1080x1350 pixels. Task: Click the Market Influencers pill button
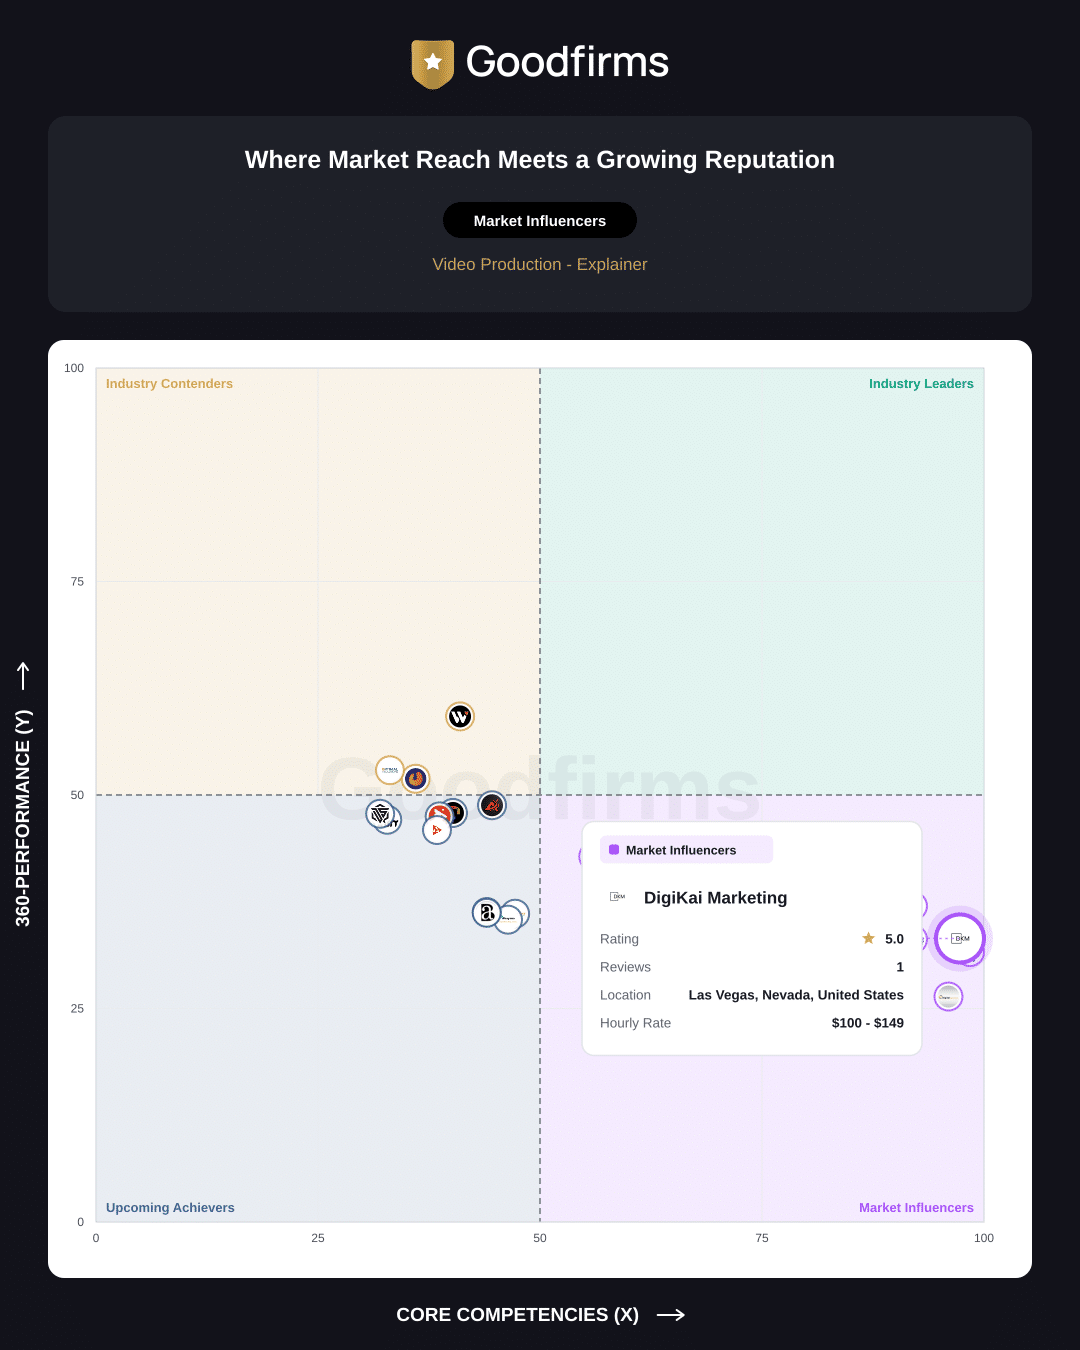pos(540,220)
